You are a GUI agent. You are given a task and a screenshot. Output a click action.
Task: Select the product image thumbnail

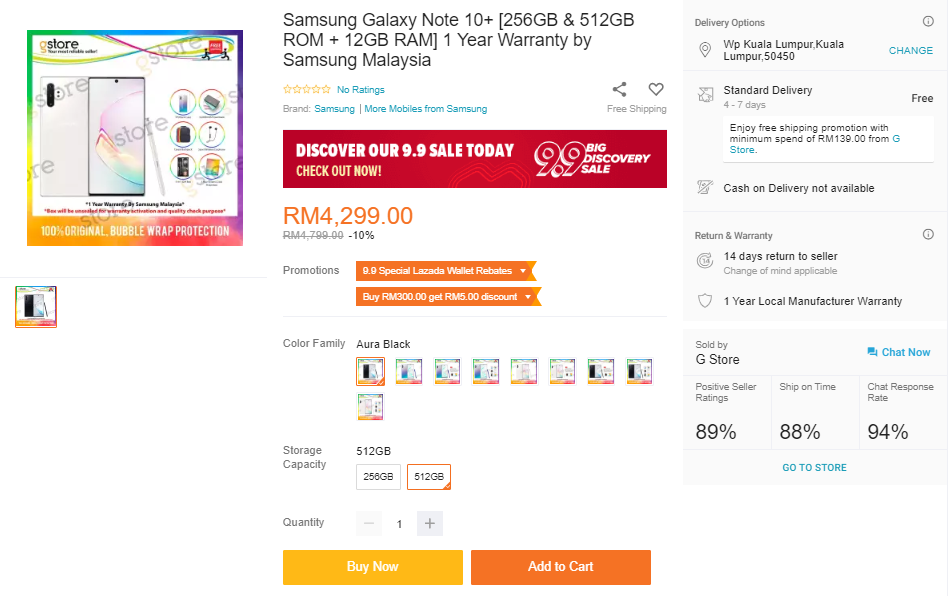[36, 306]
